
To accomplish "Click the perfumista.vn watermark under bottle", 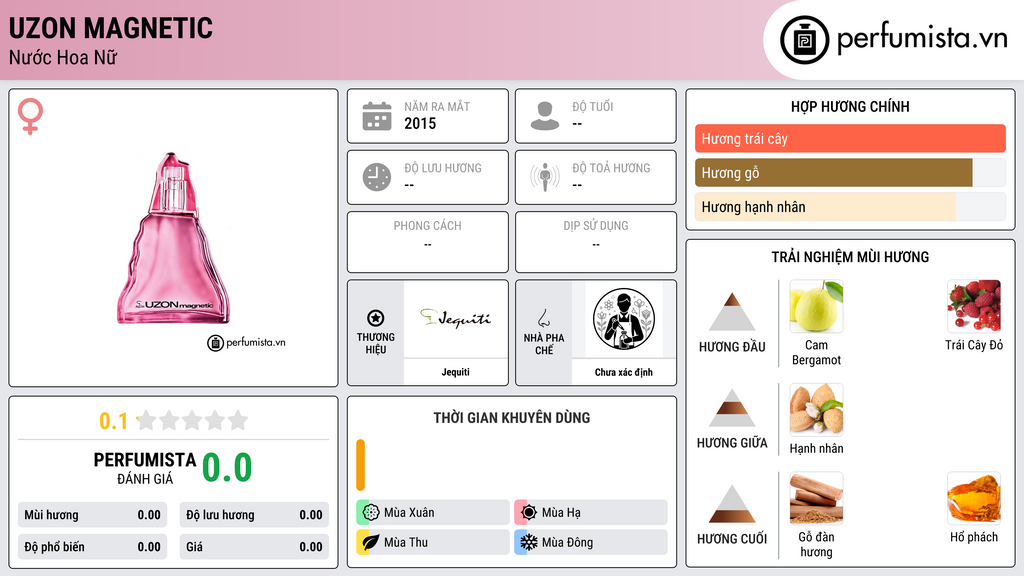I will [x=246, y=342].
